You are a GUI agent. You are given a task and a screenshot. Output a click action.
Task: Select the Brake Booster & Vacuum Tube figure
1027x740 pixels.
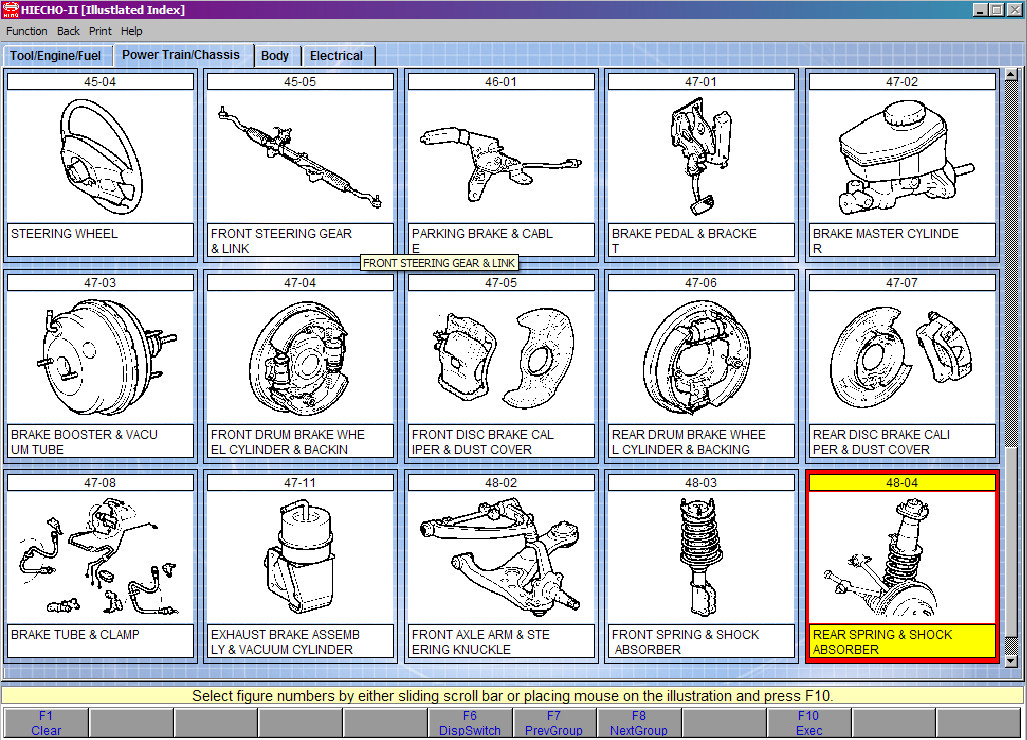tap(100, 356)
